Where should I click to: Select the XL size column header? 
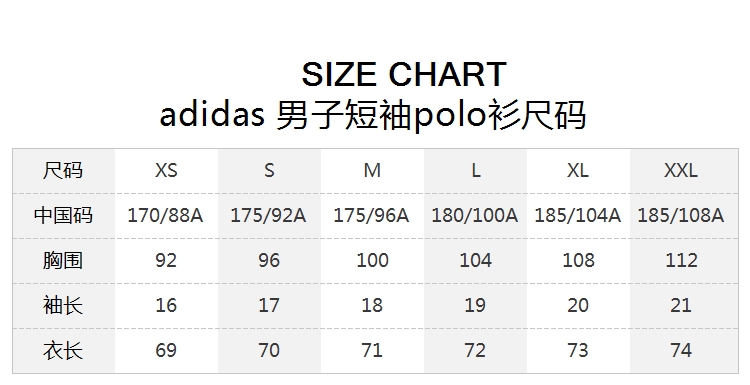578,170
